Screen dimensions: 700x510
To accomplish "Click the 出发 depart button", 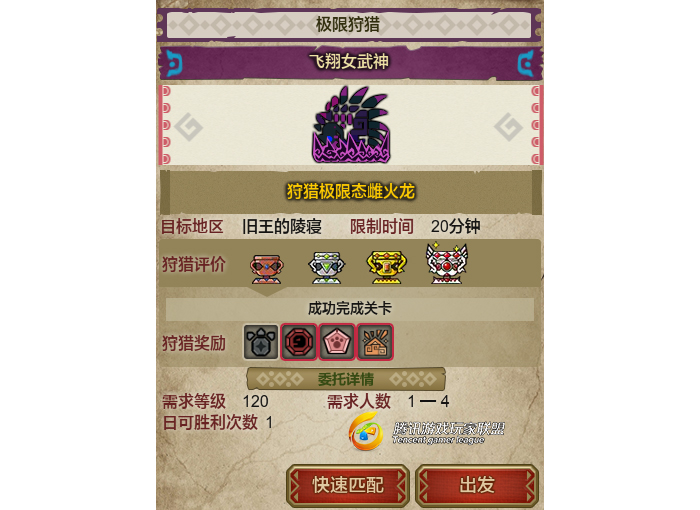I will coord(477,485).
